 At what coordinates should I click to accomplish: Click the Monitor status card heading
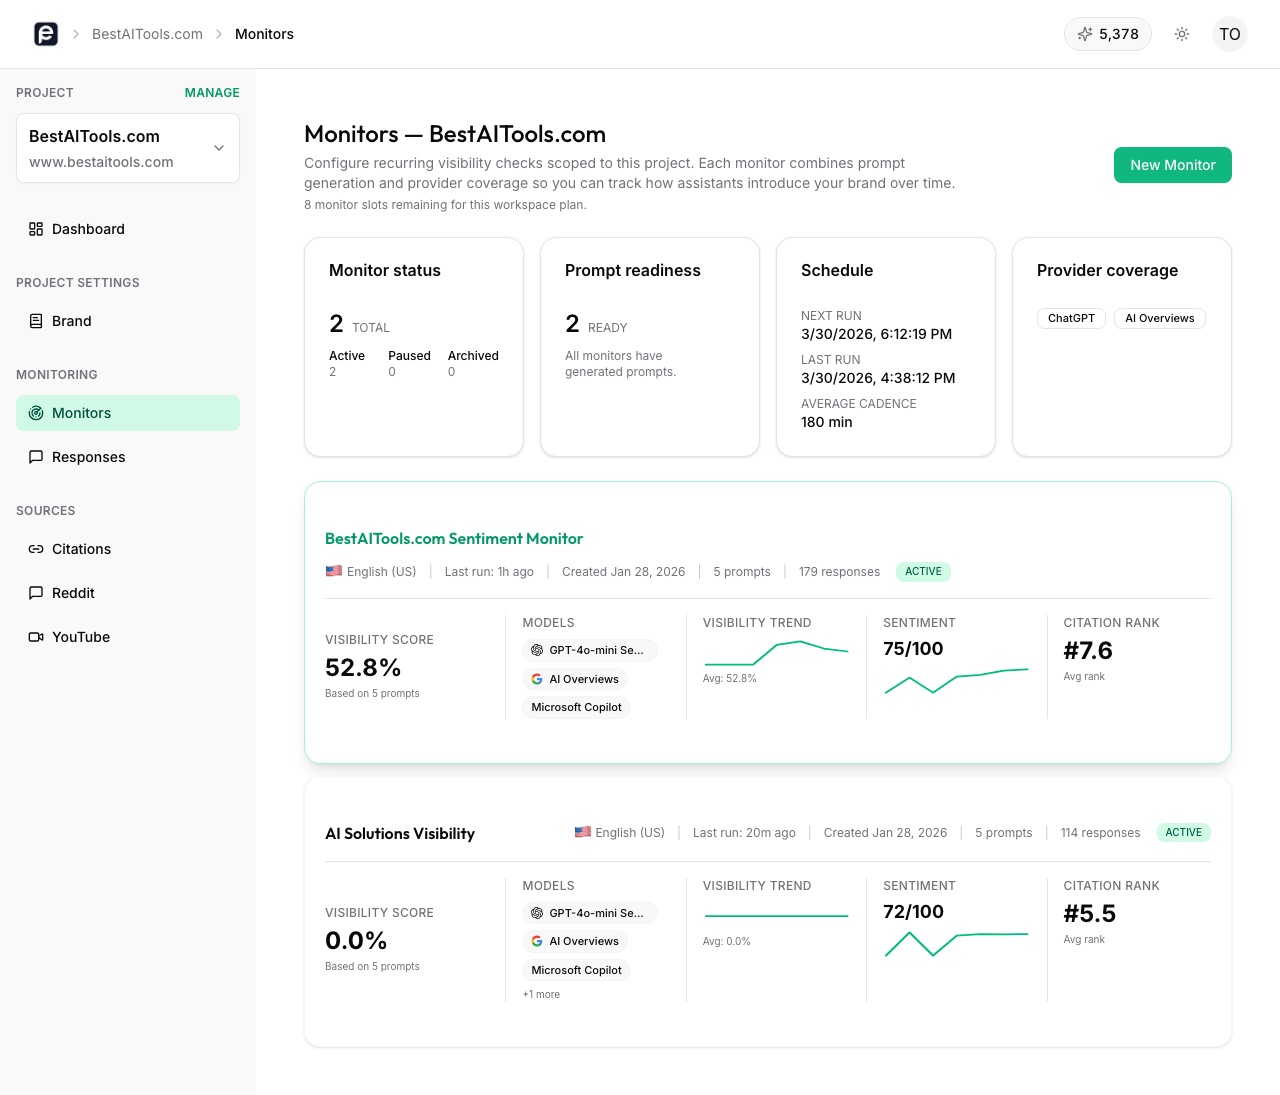385,270
